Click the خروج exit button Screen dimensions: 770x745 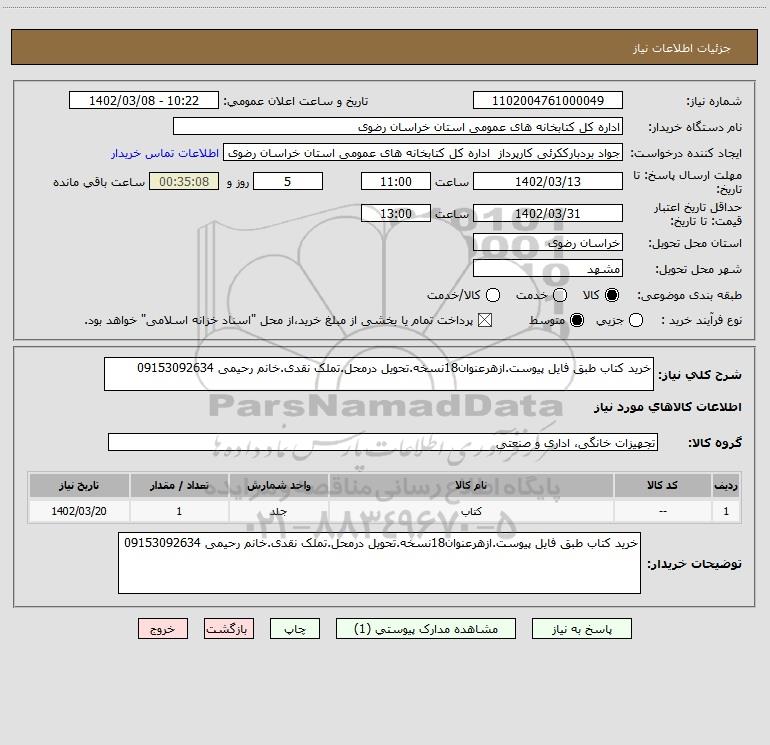163,629
